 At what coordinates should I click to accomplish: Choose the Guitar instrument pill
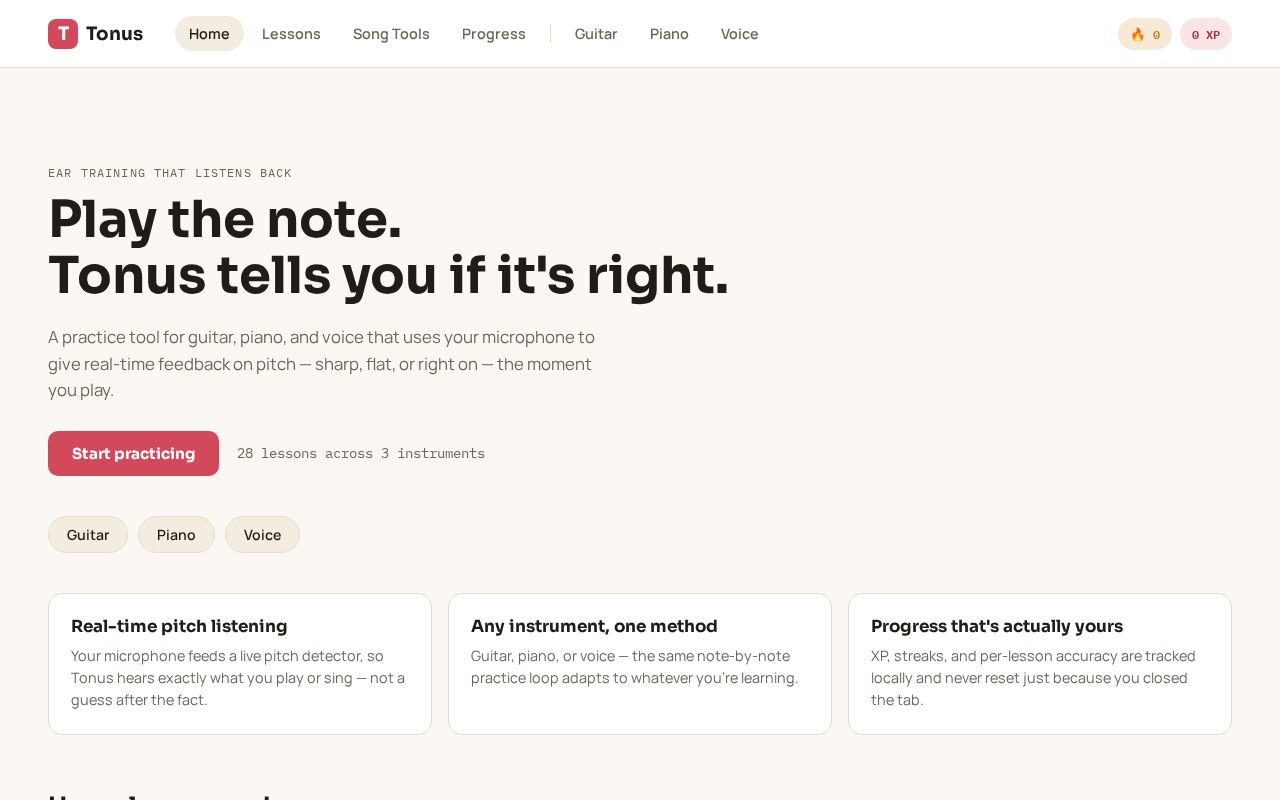pyautogui.click(x=88, y=535)
